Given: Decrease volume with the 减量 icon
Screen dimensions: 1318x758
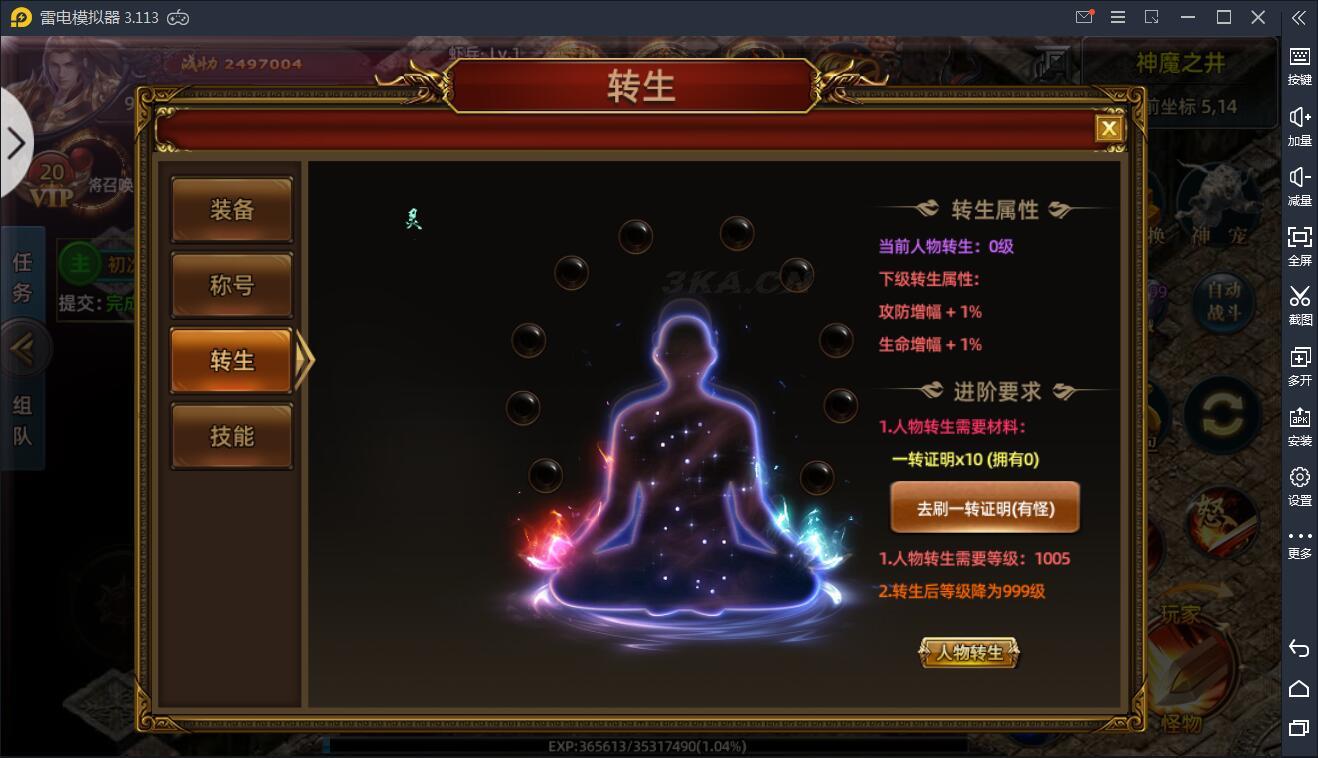Looking at the screenshot, I should (x=1299, y=186).
